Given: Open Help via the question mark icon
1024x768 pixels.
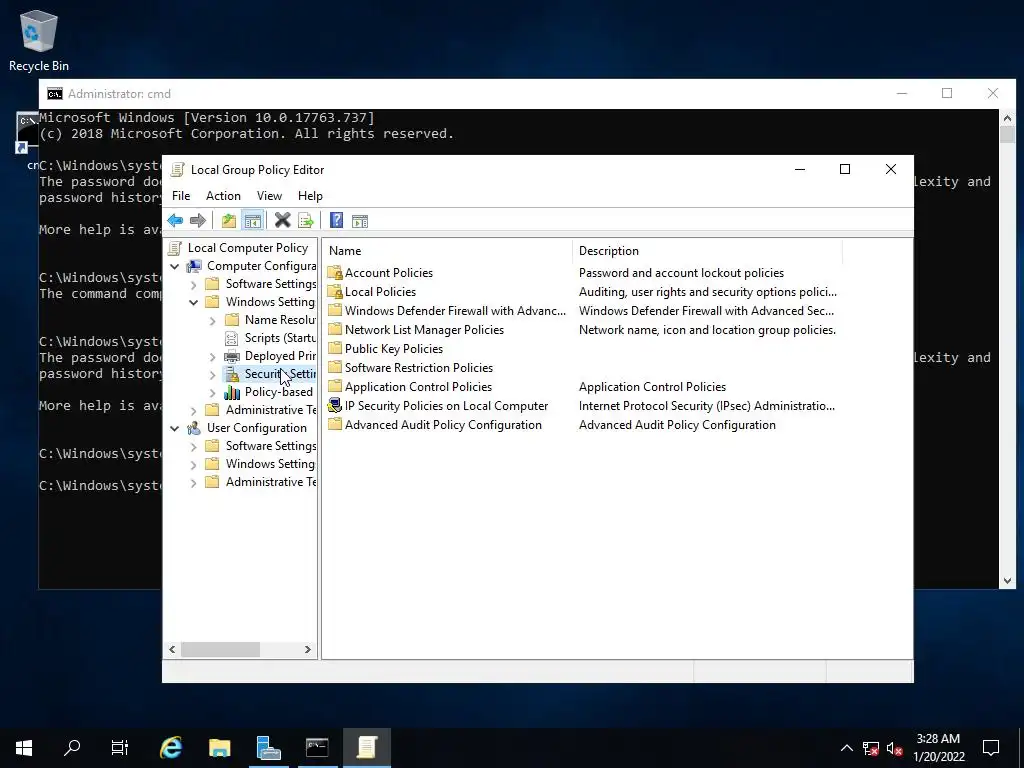Looking at the screenshot, I should 336,221.
